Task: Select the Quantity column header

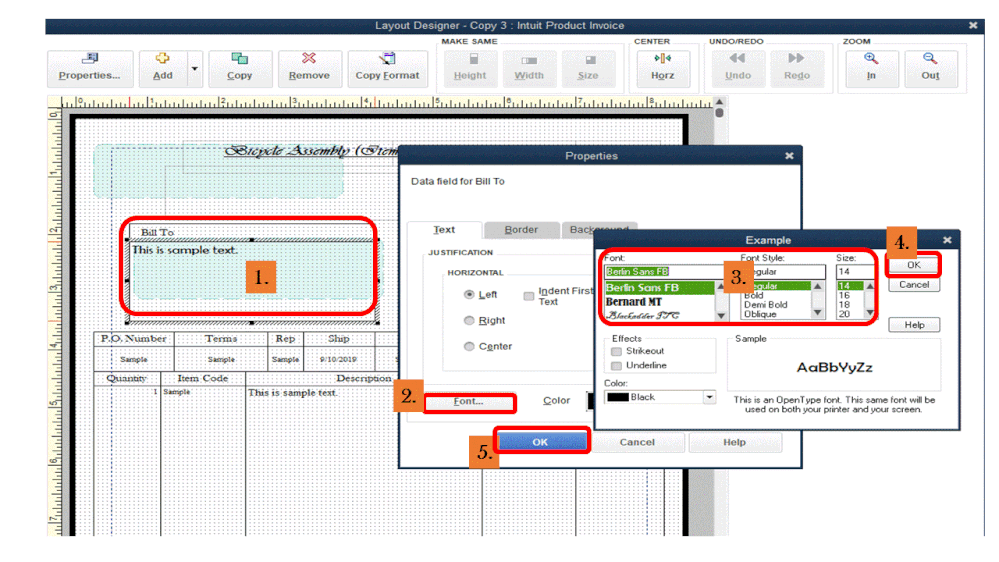Action: [126, 378]
